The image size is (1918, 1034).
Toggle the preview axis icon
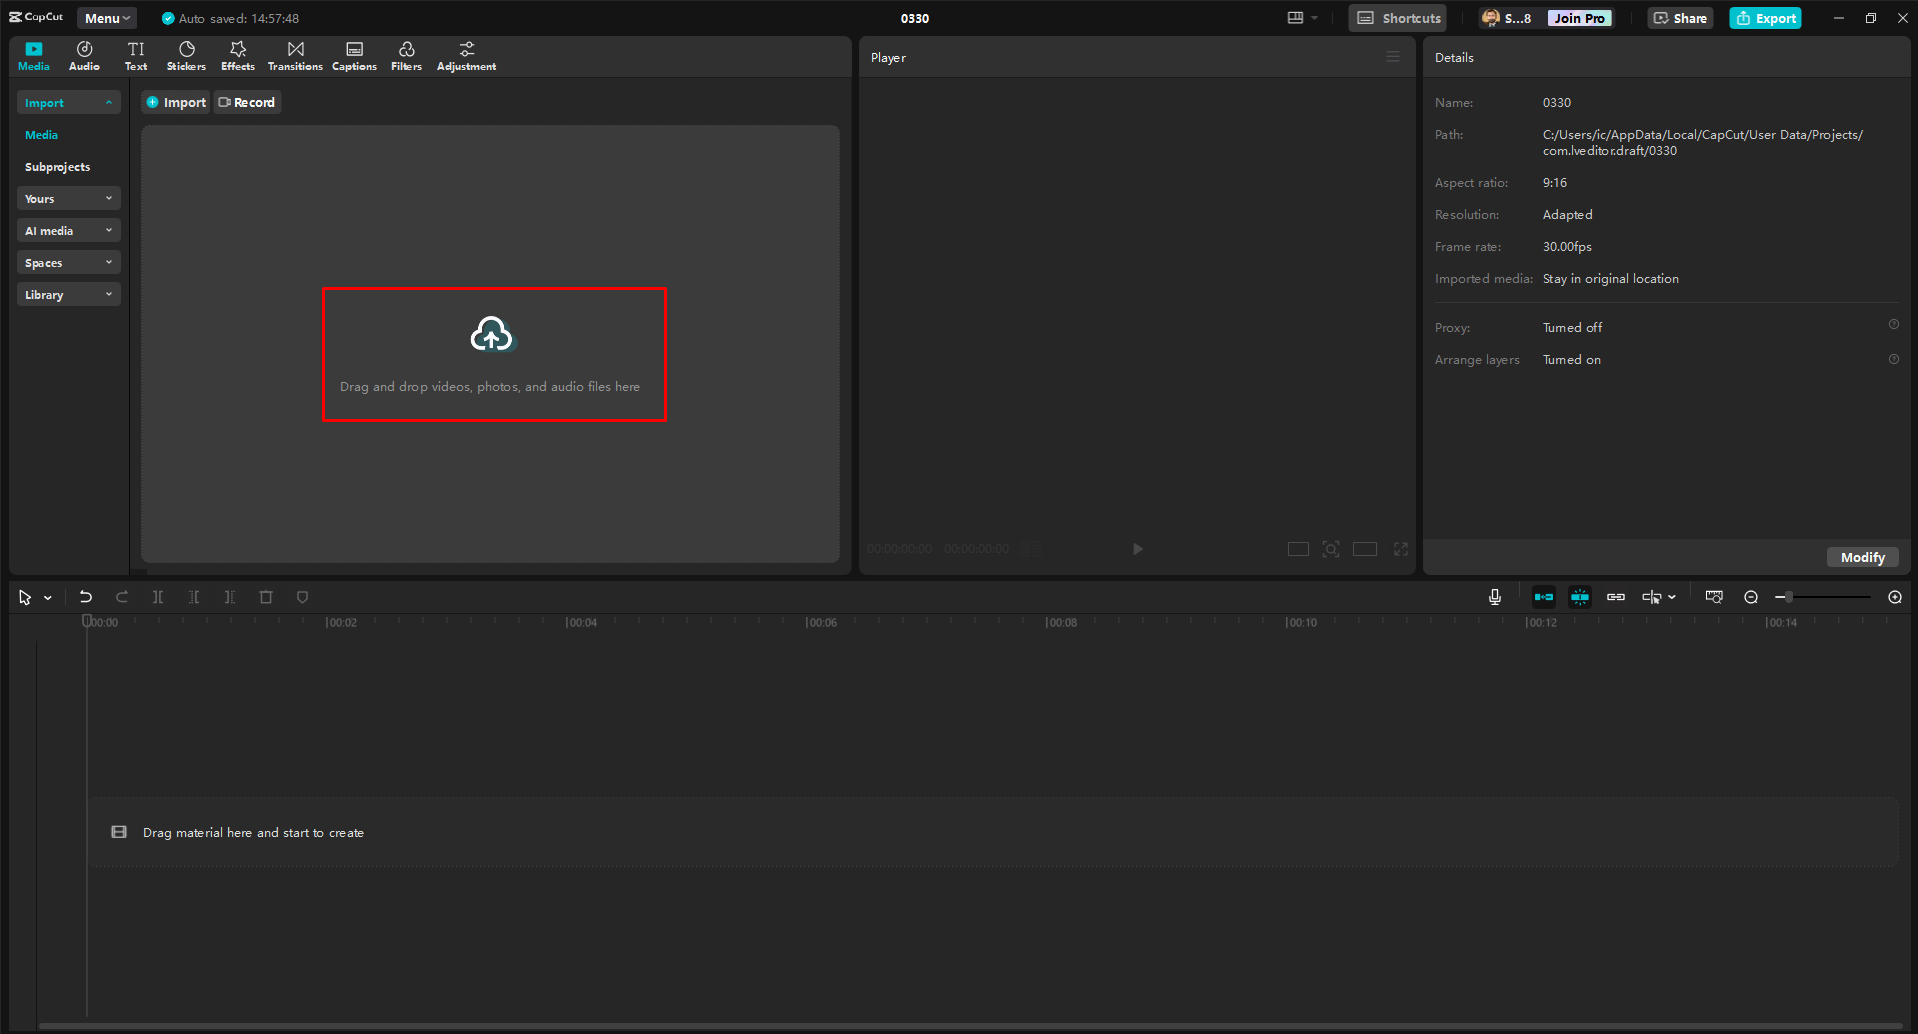[1651, 597]
